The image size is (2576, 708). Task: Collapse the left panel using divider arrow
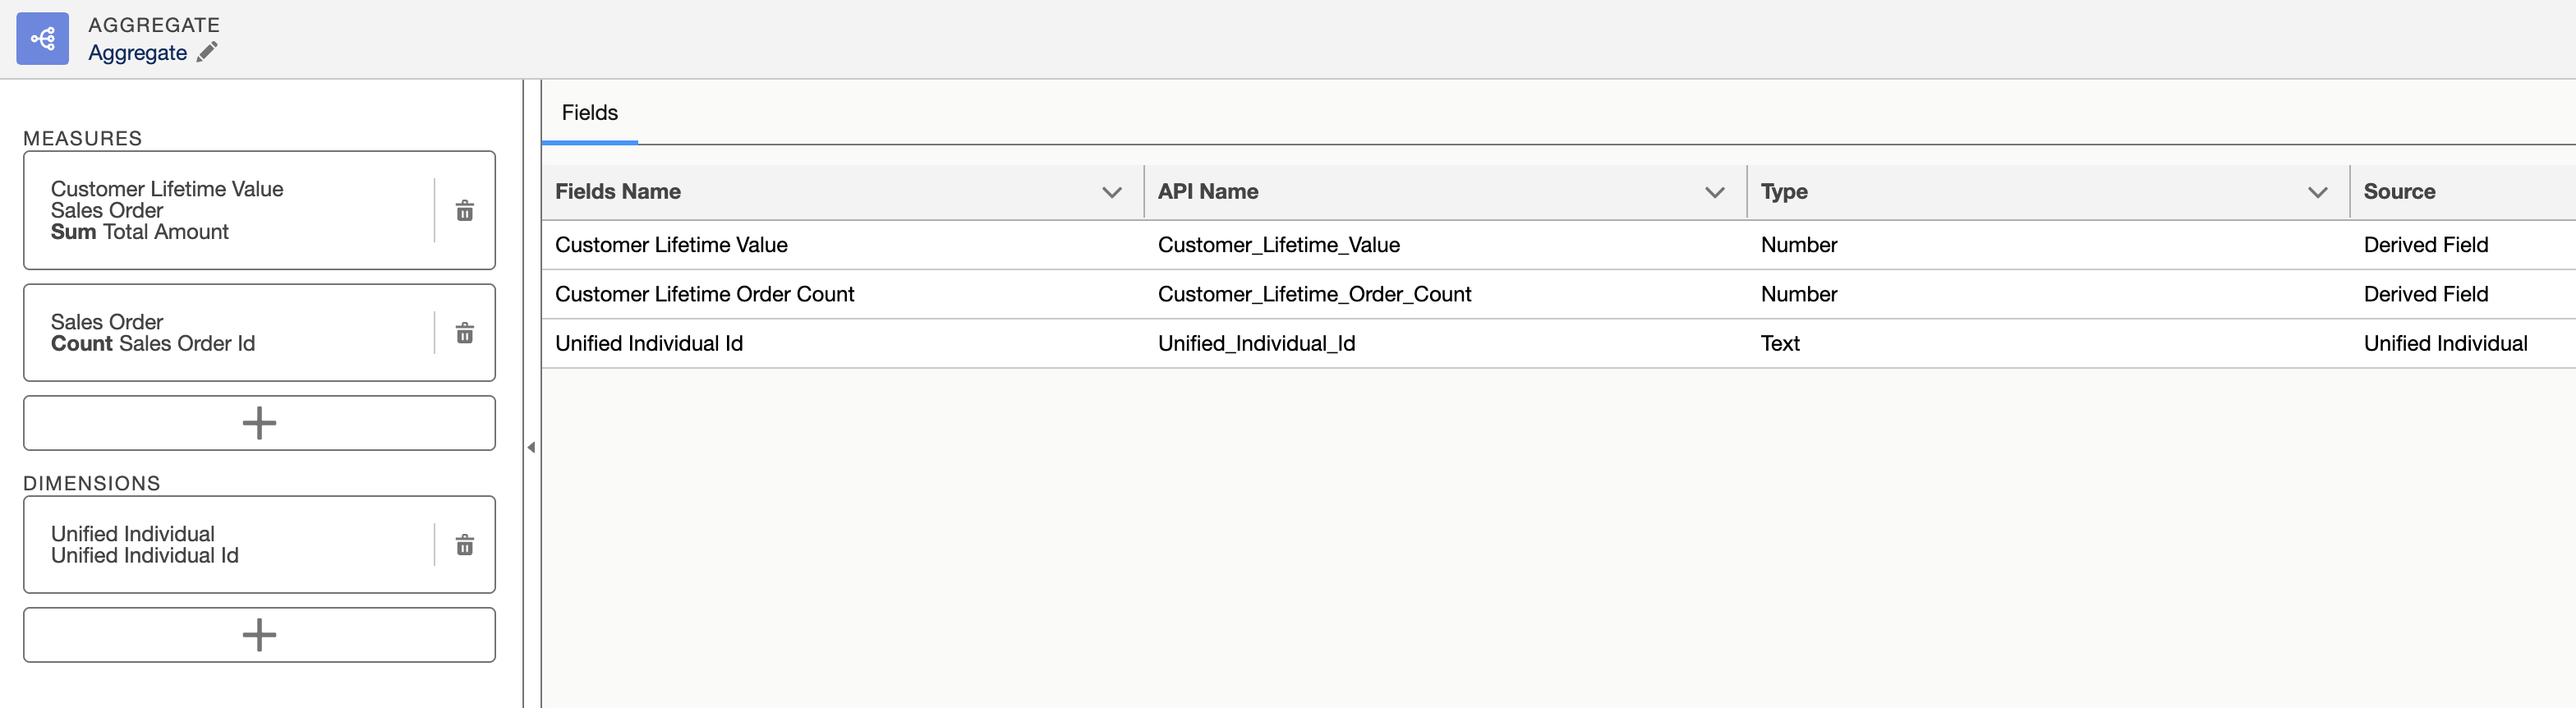531,447
